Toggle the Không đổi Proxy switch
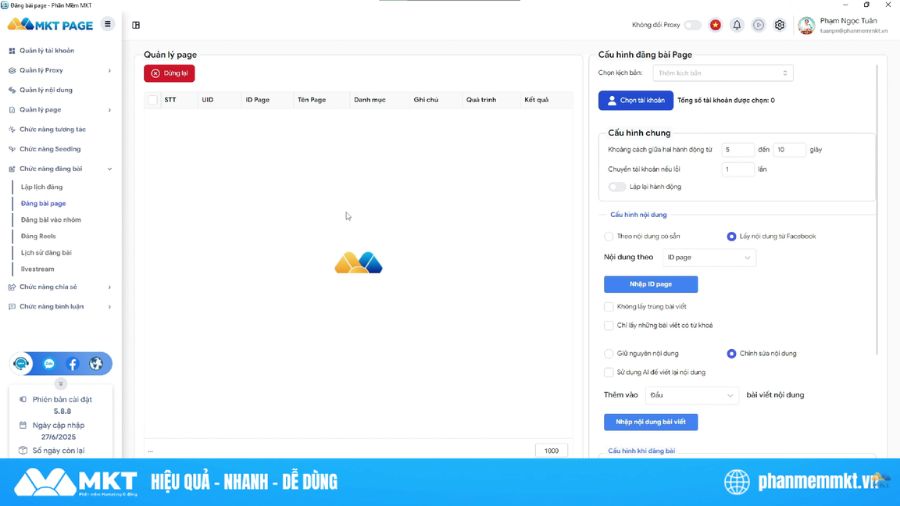 pos(693,25)
